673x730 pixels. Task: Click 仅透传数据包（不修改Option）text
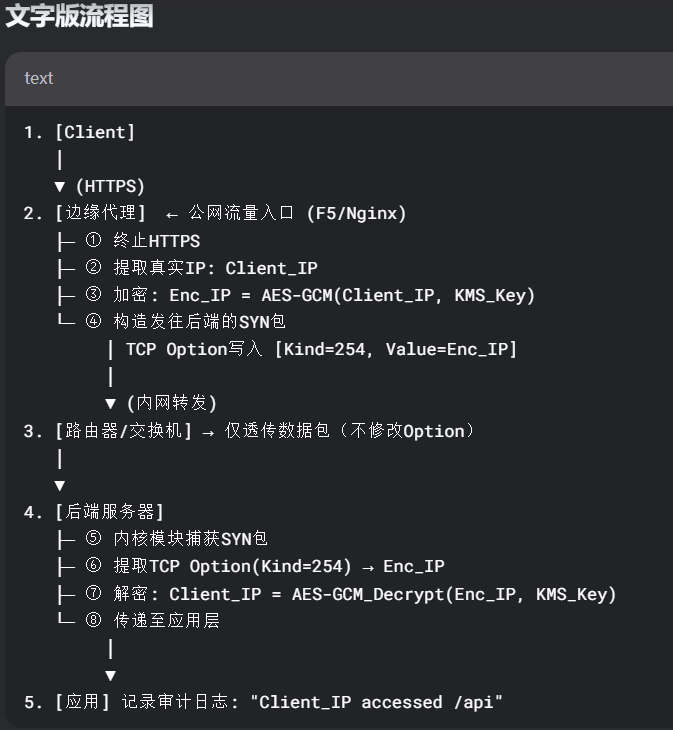pos(350,431)
